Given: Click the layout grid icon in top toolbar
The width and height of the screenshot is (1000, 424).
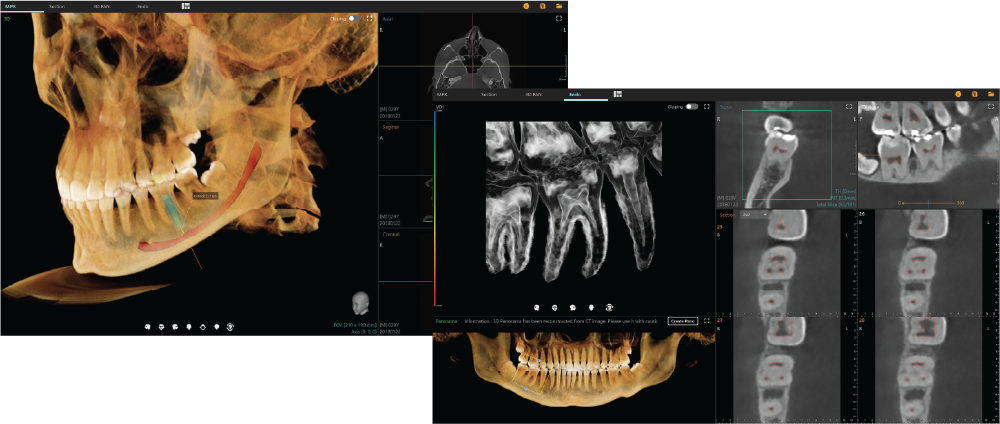Looking at the screenshot, I should coord(186,6).
